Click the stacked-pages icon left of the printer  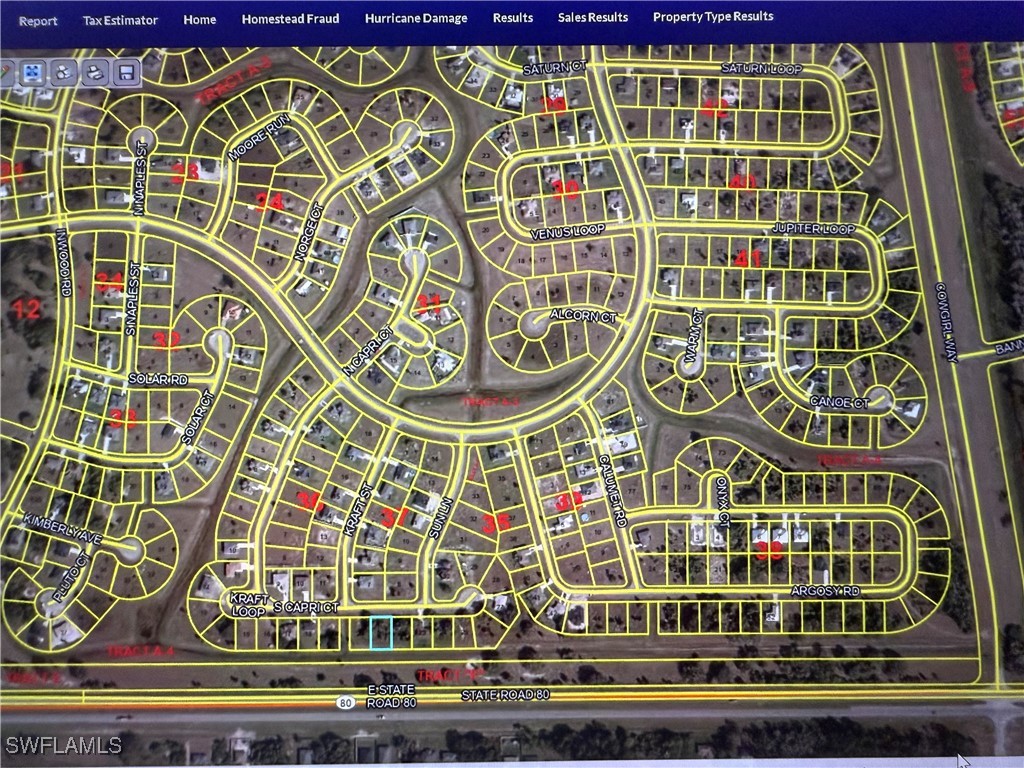point(64,71)
